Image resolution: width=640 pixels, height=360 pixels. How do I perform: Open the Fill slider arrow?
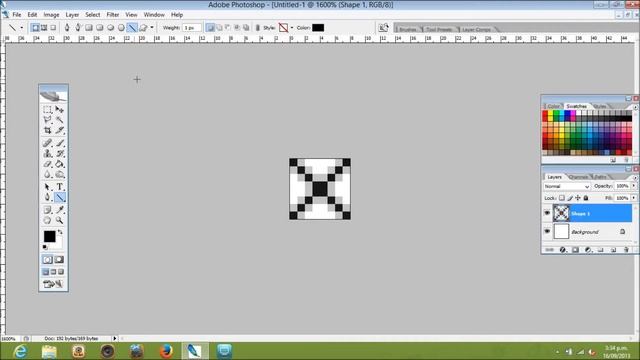point(634,198)
